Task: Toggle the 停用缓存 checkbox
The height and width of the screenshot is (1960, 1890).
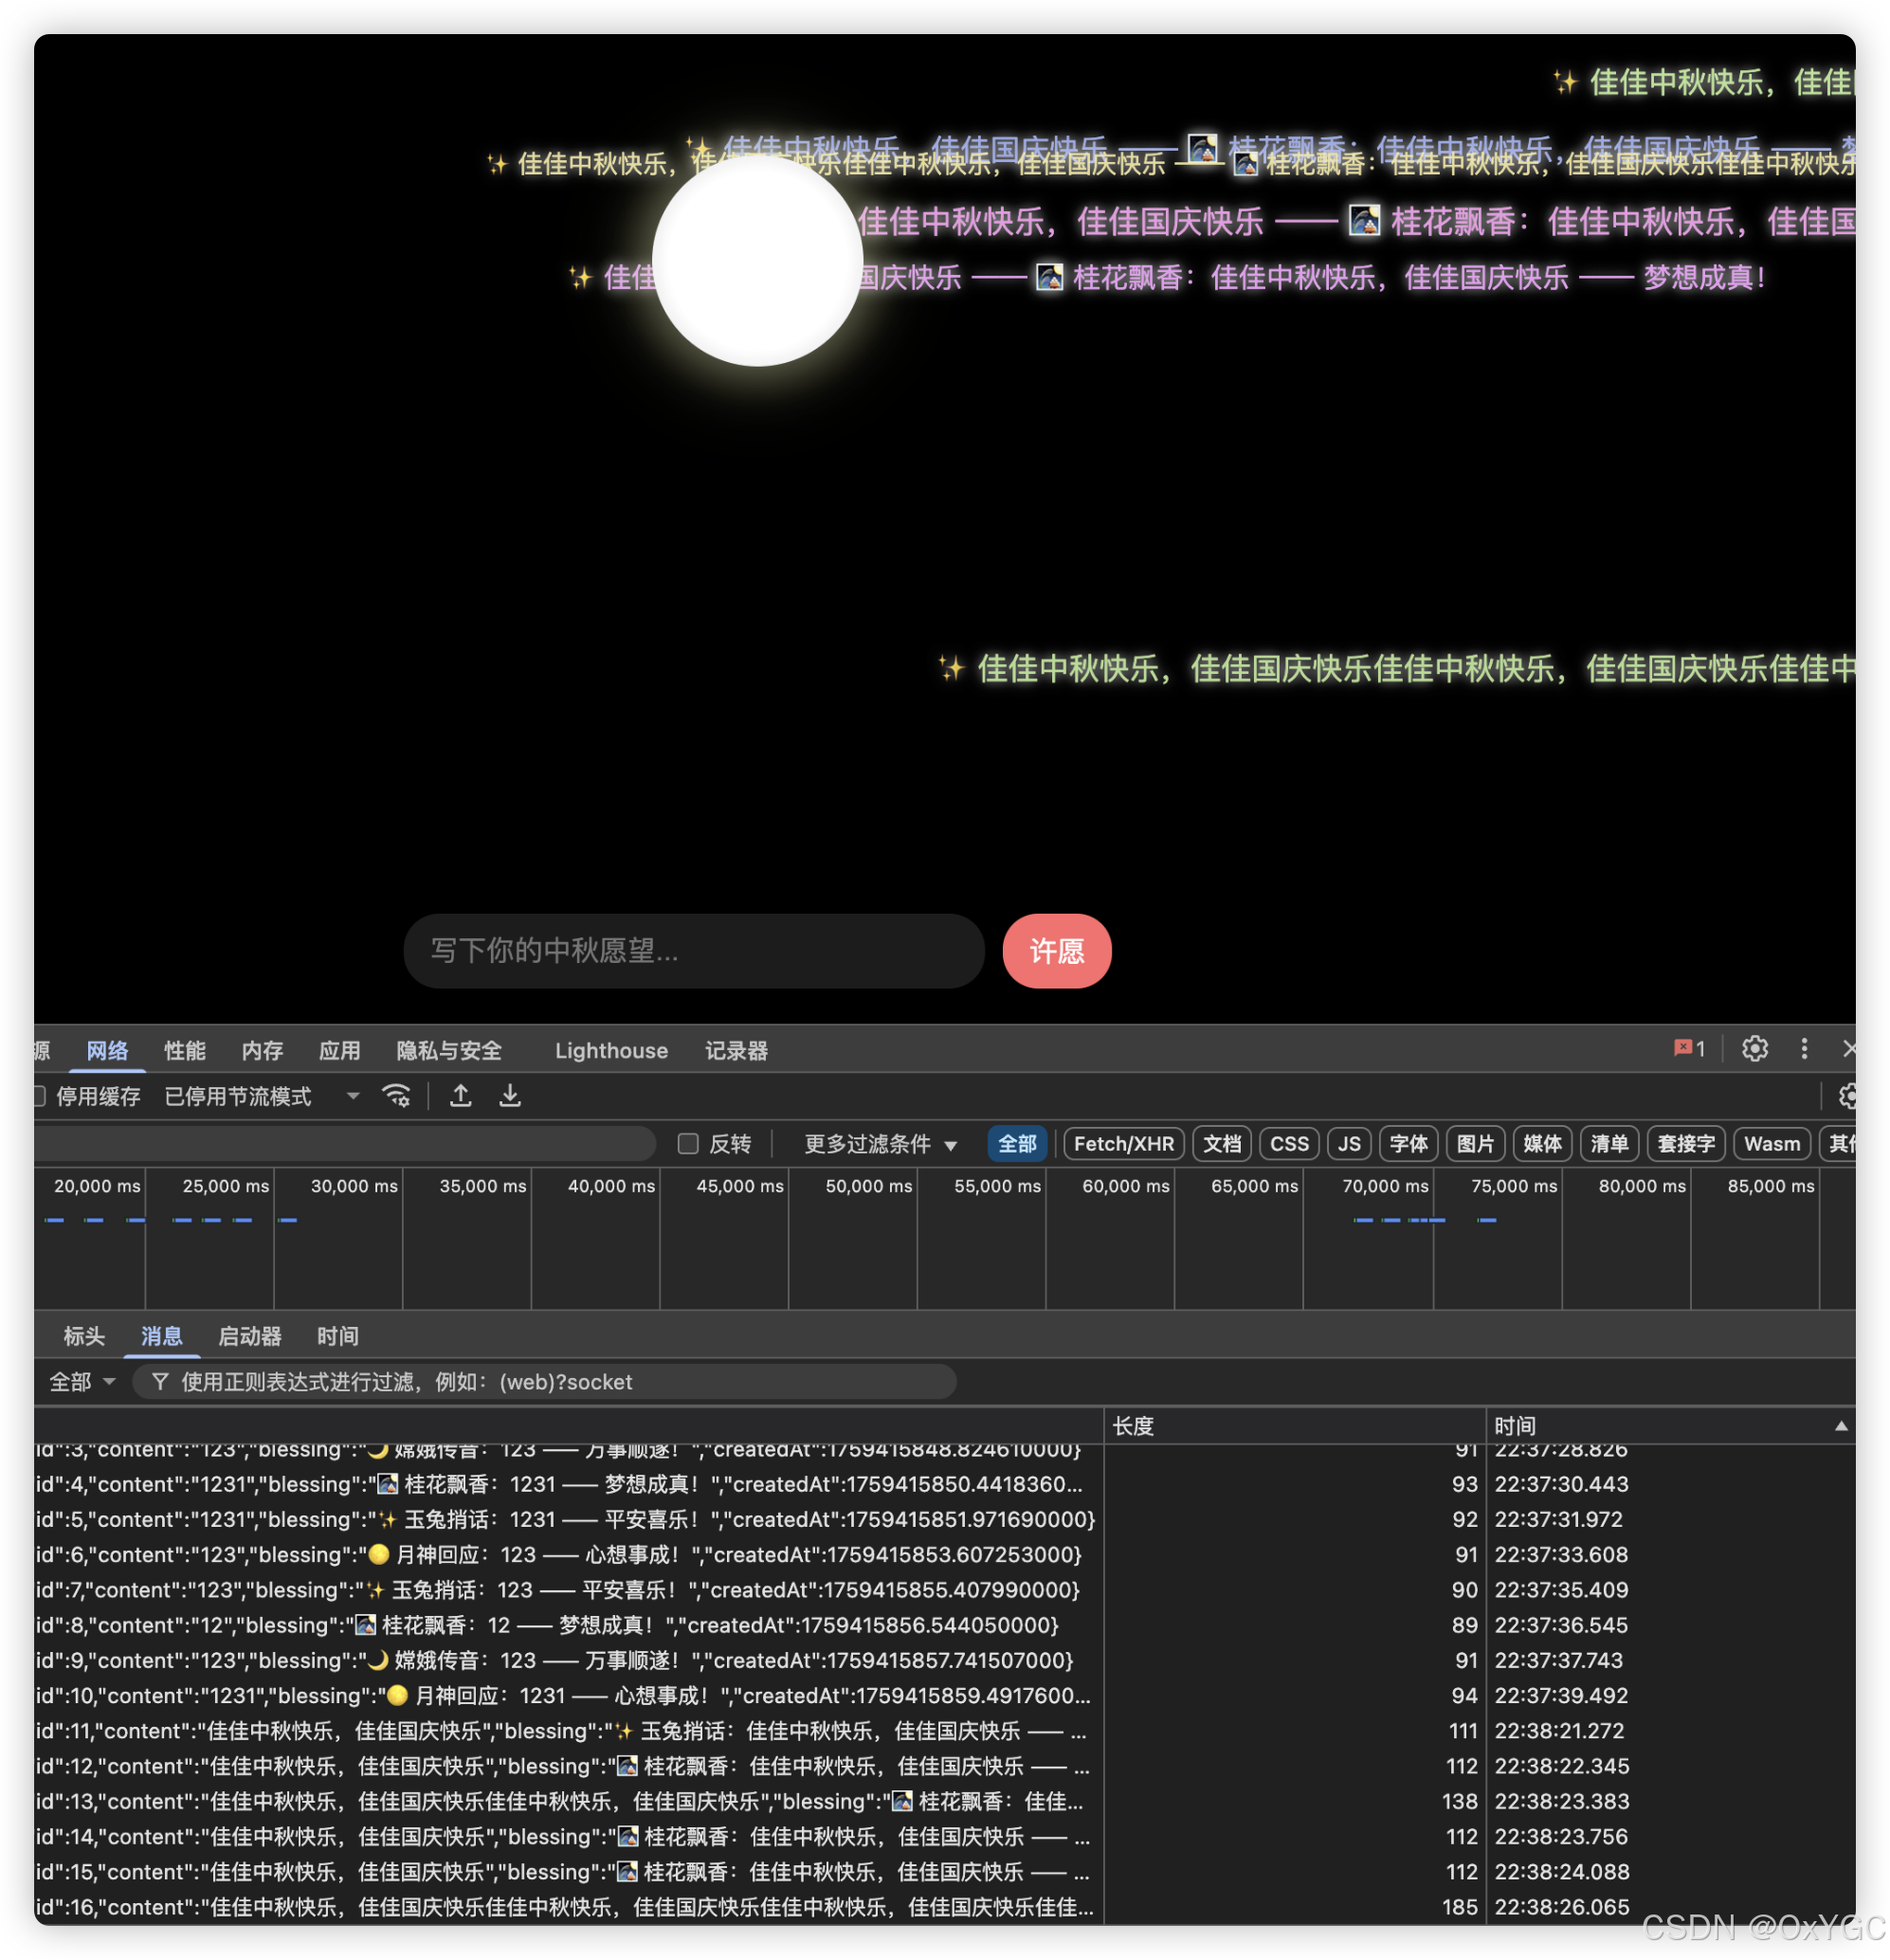Action: tap(40, 1096)
